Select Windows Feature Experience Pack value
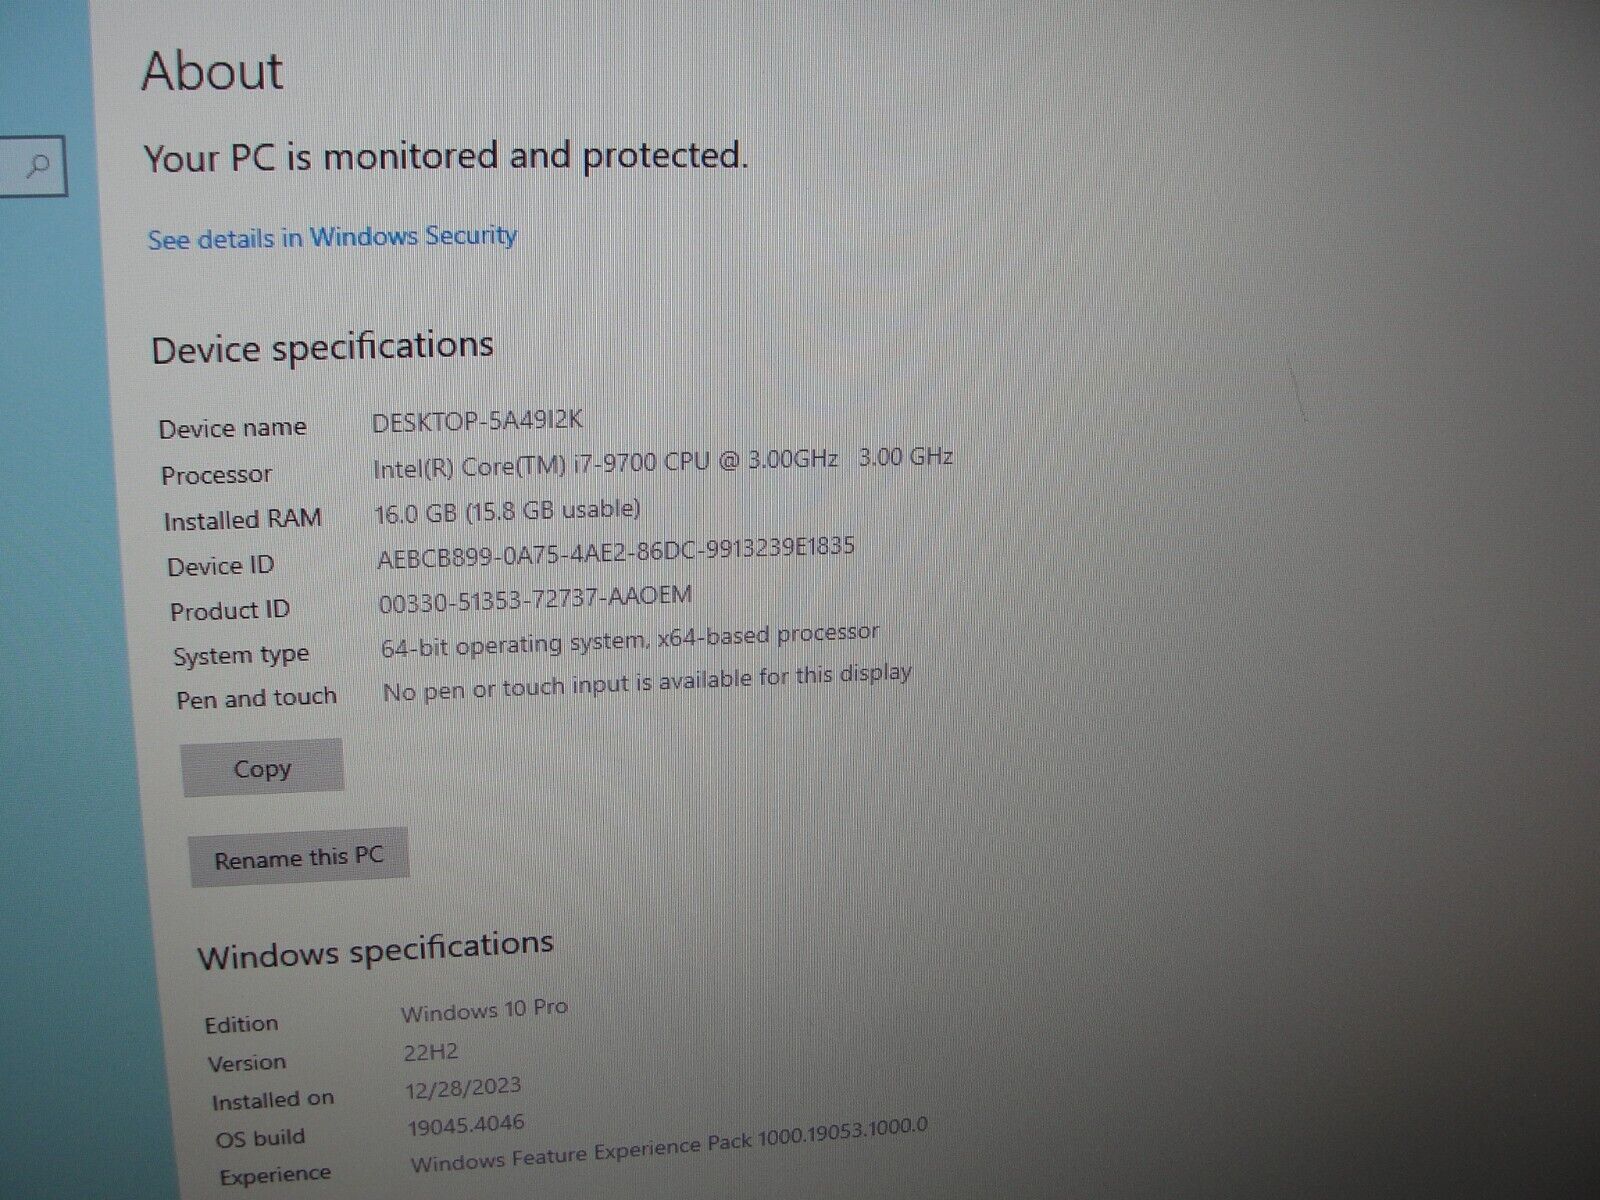 669,1145
